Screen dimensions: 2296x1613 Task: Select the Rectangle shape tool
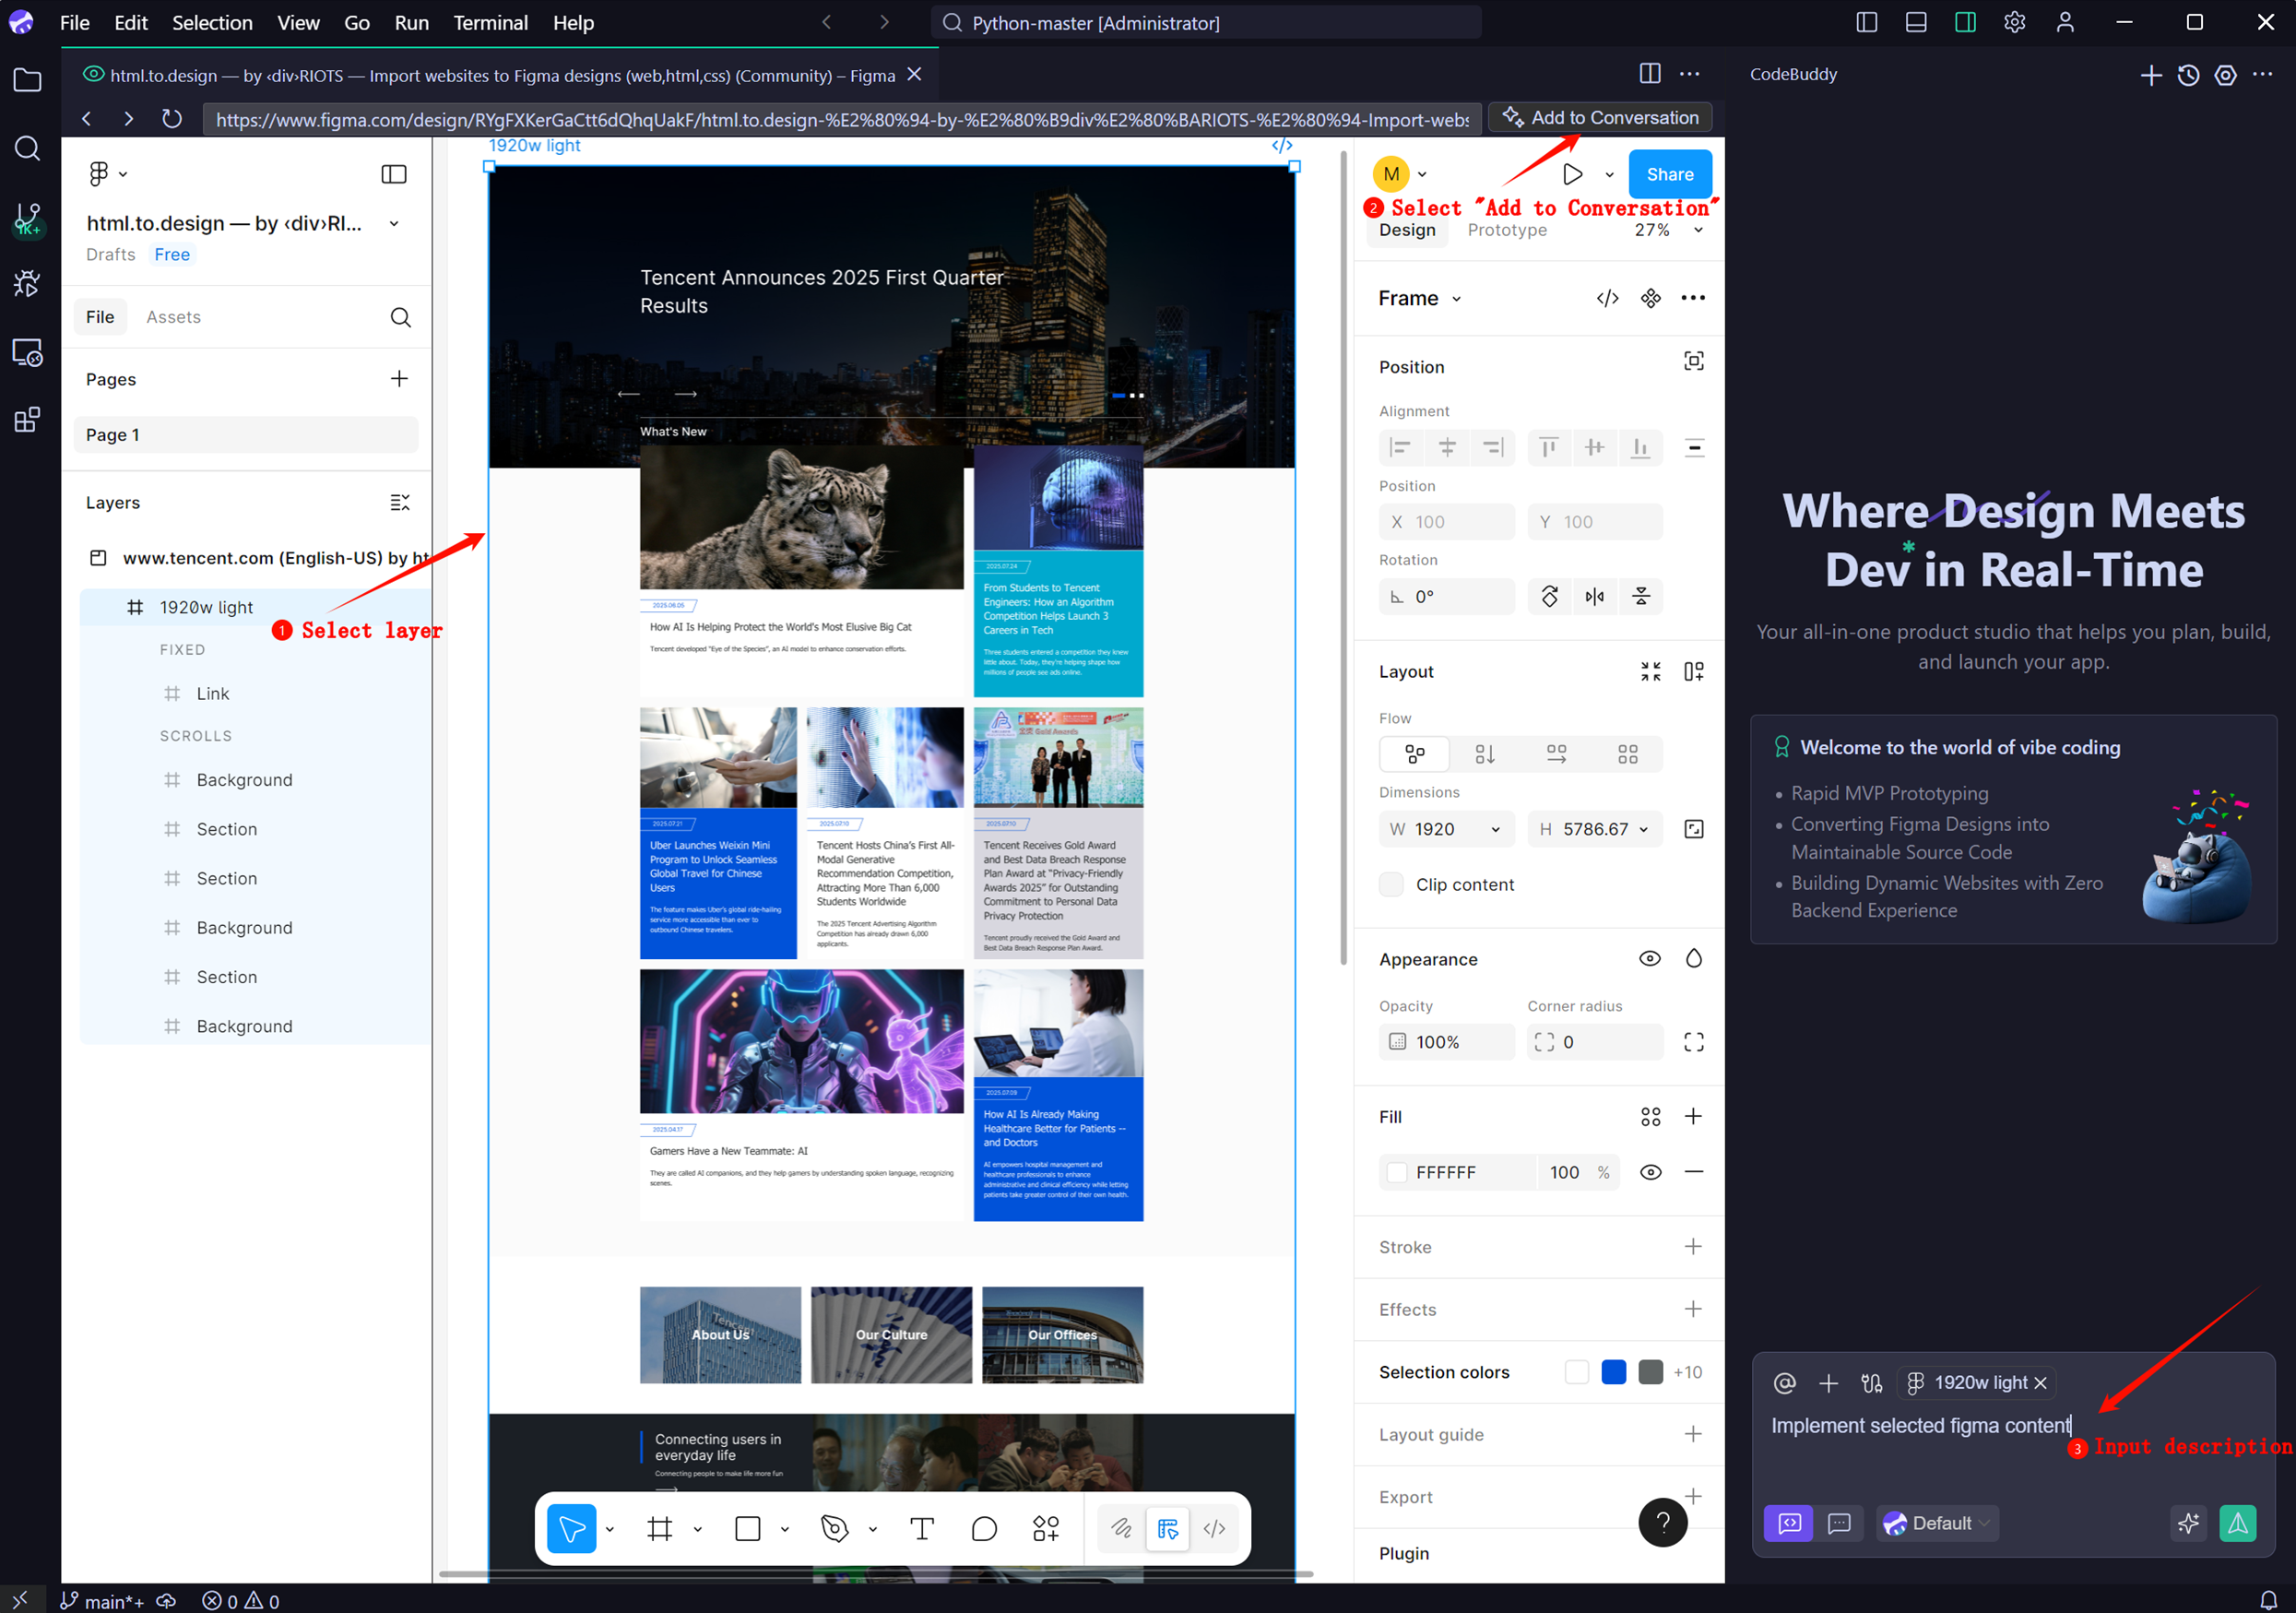point(748,1528)
